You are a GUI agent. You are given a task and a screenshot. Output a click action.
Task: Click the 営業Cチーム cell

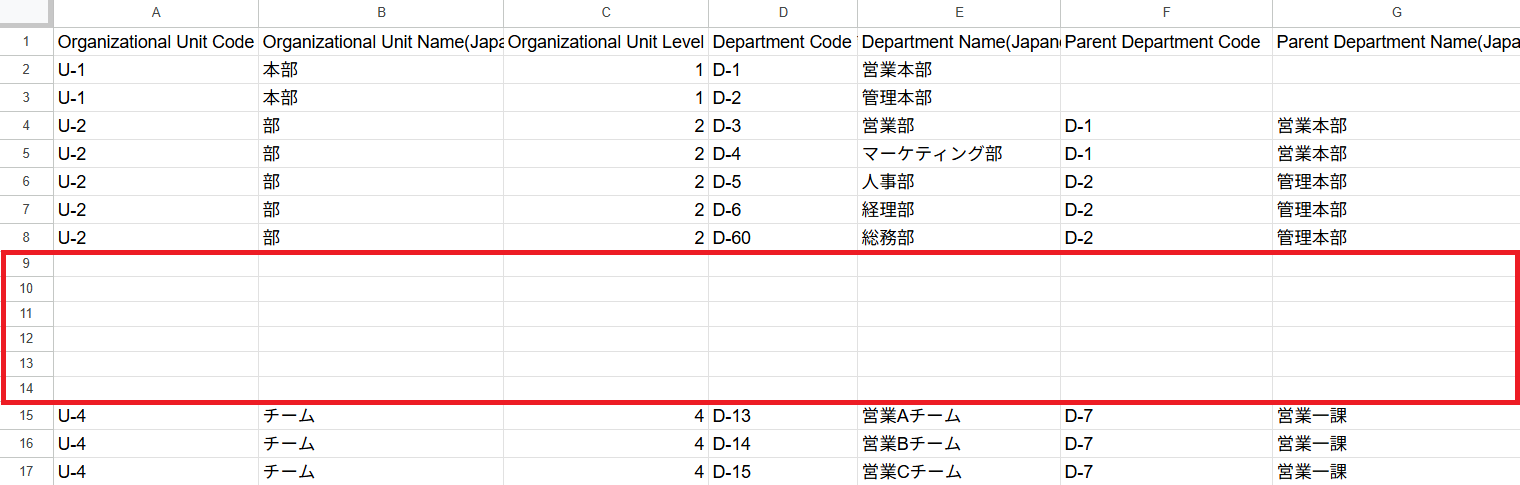coord(958,472)
